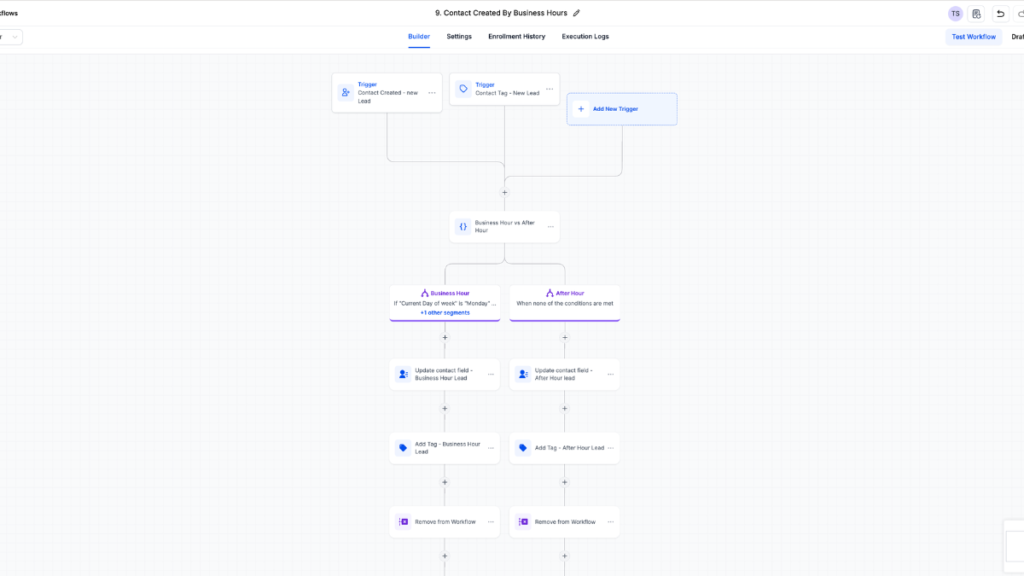Switch to the Settings tab
Viewport: 1024px width, 576px height.
point(459,37)
